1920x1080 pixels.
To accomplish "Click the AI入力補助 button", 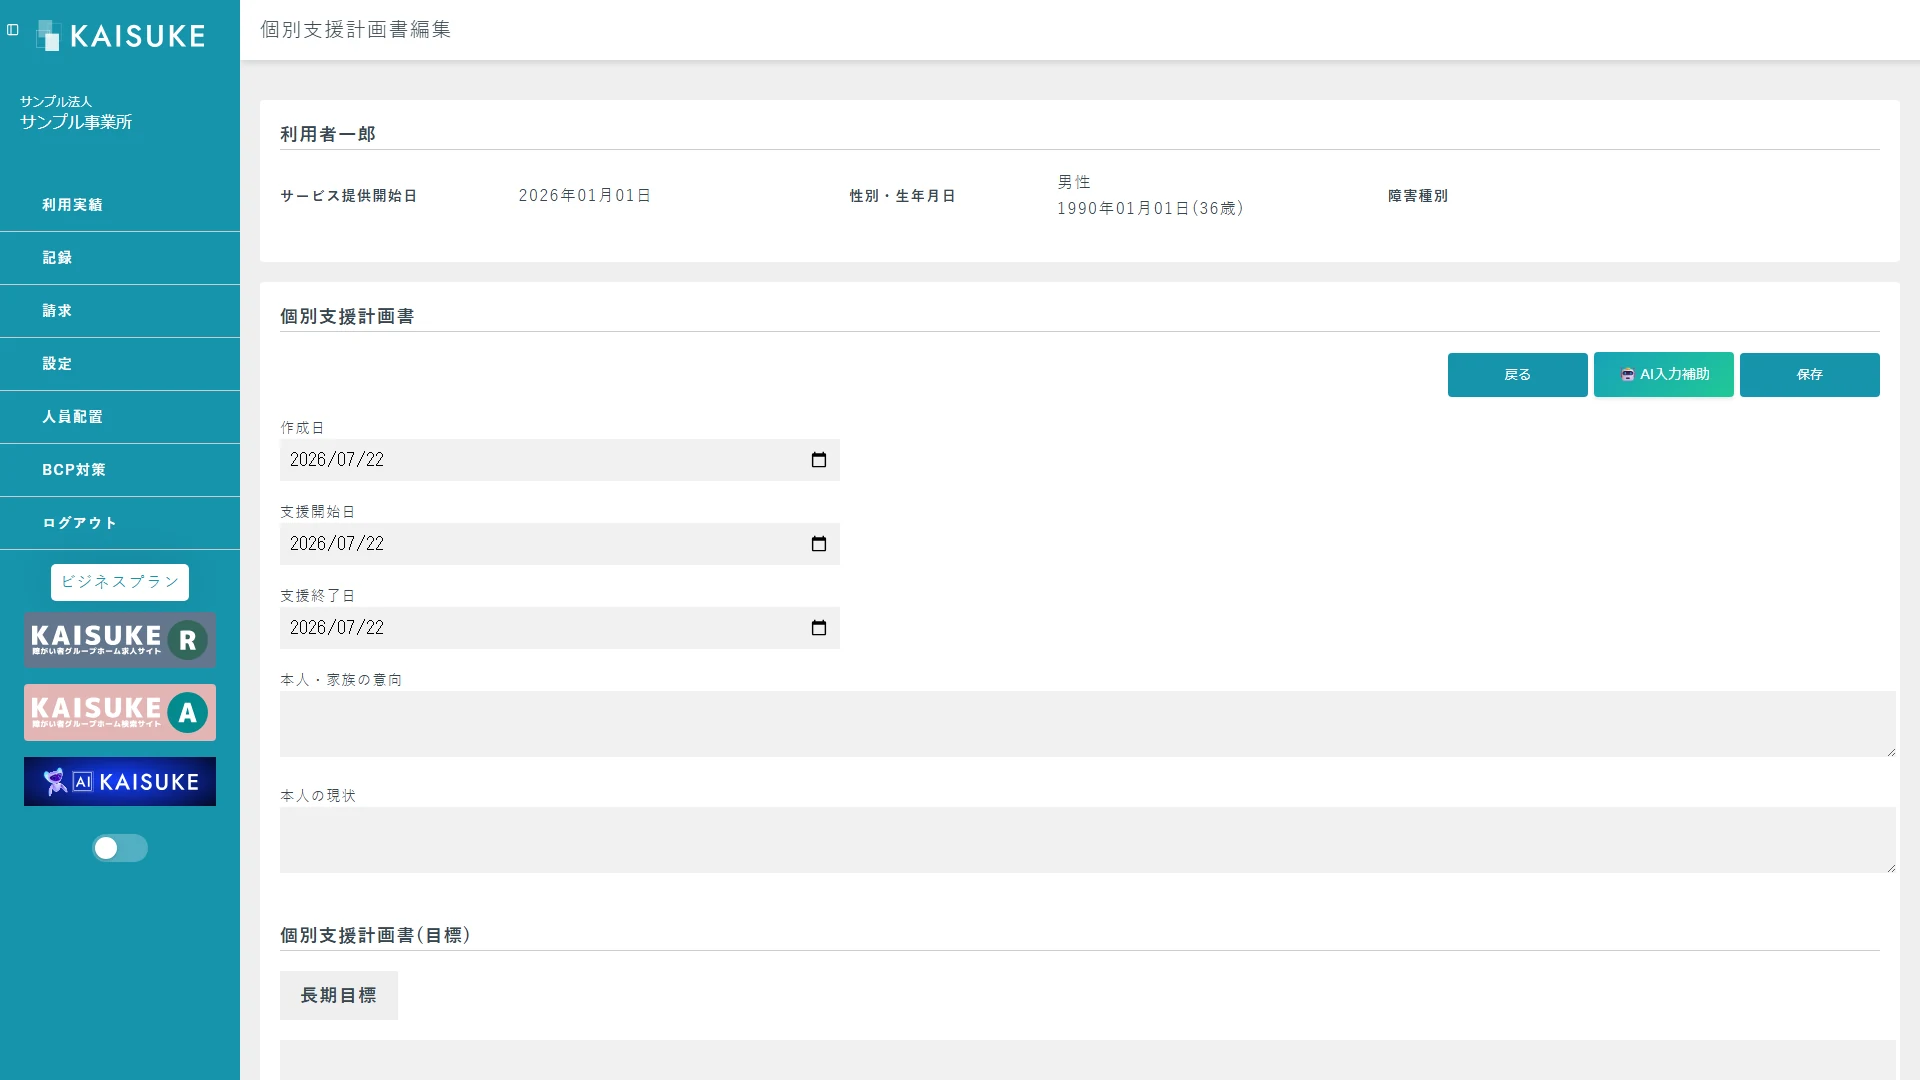I will coord(1663,375).
